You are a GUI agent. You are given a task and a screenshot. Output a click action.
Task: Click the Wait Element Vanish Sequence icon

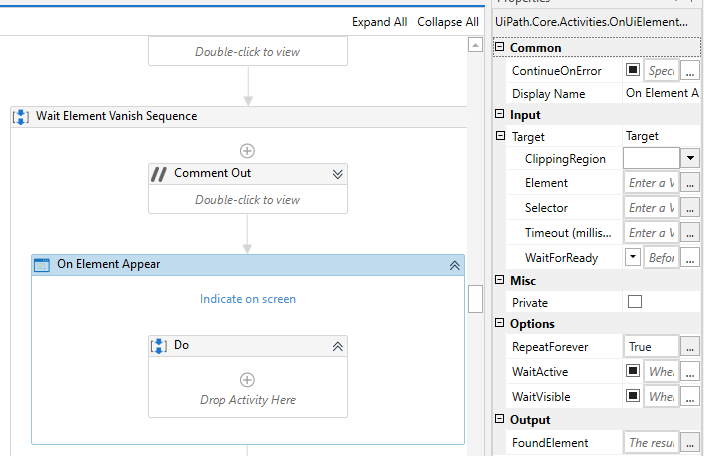(x=21, y=116)
